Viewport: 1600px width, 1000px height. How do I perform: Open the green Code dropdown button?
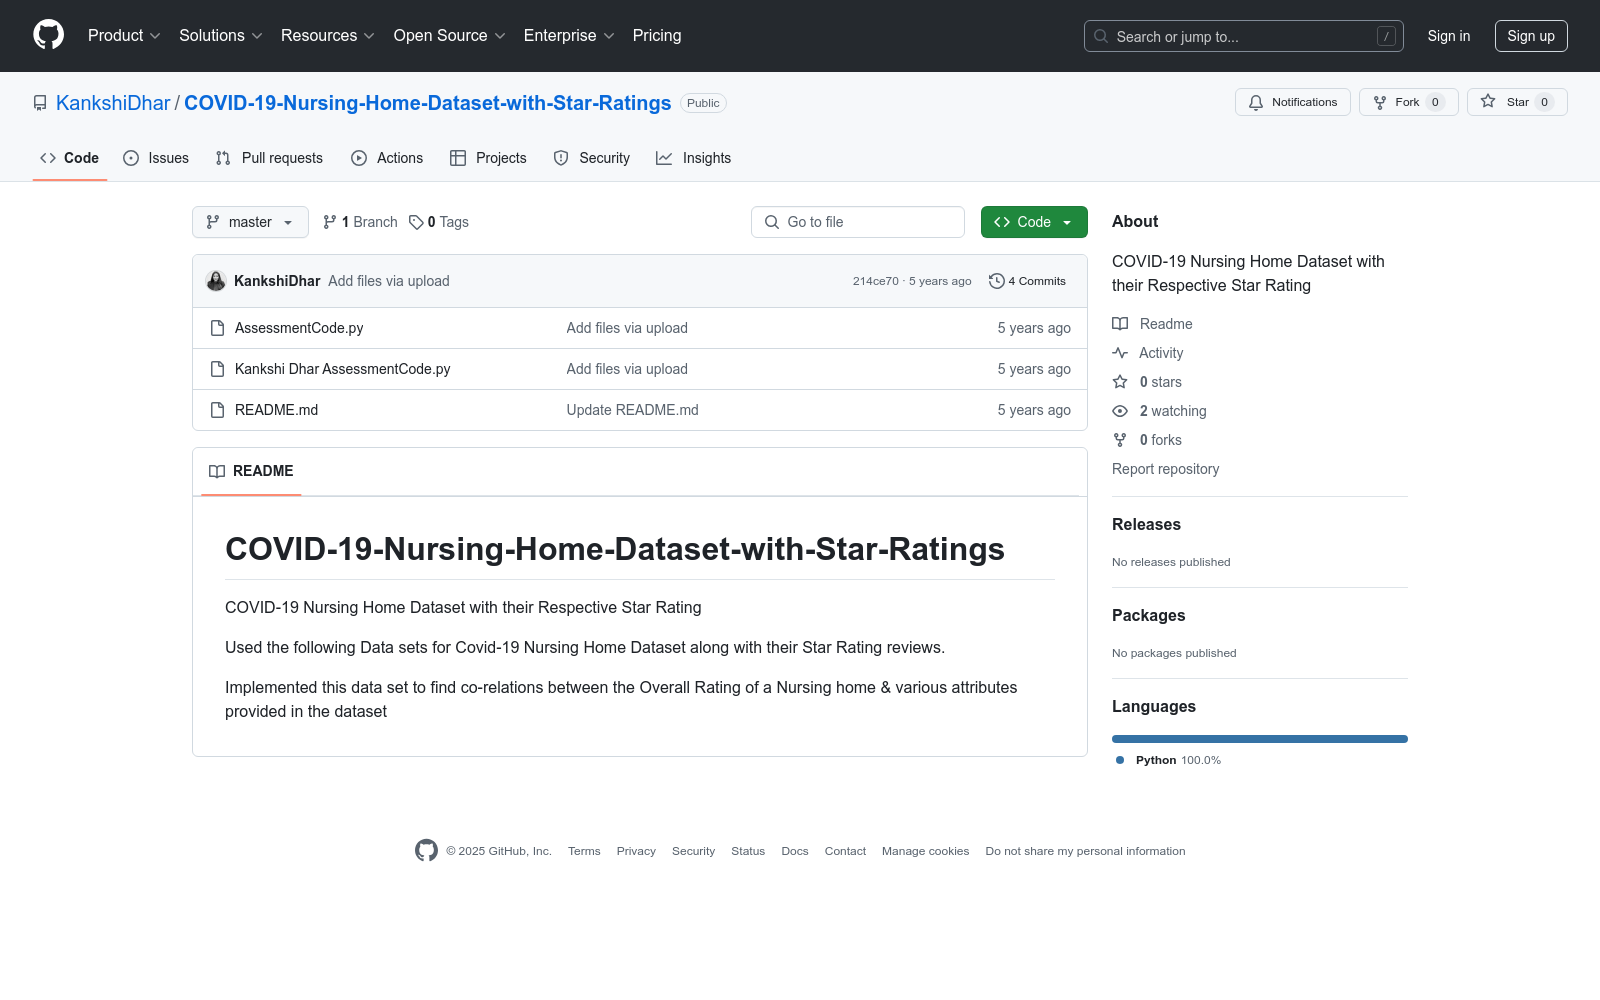click(1034, 222)
